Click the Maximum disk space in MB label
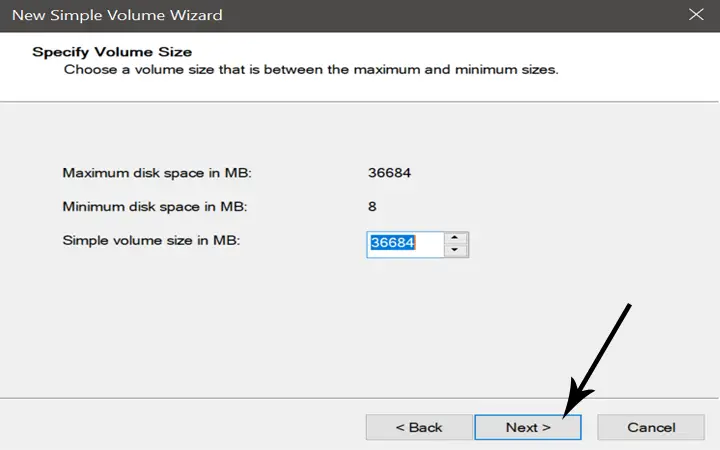720x450 pixels. tap(157, 173)
